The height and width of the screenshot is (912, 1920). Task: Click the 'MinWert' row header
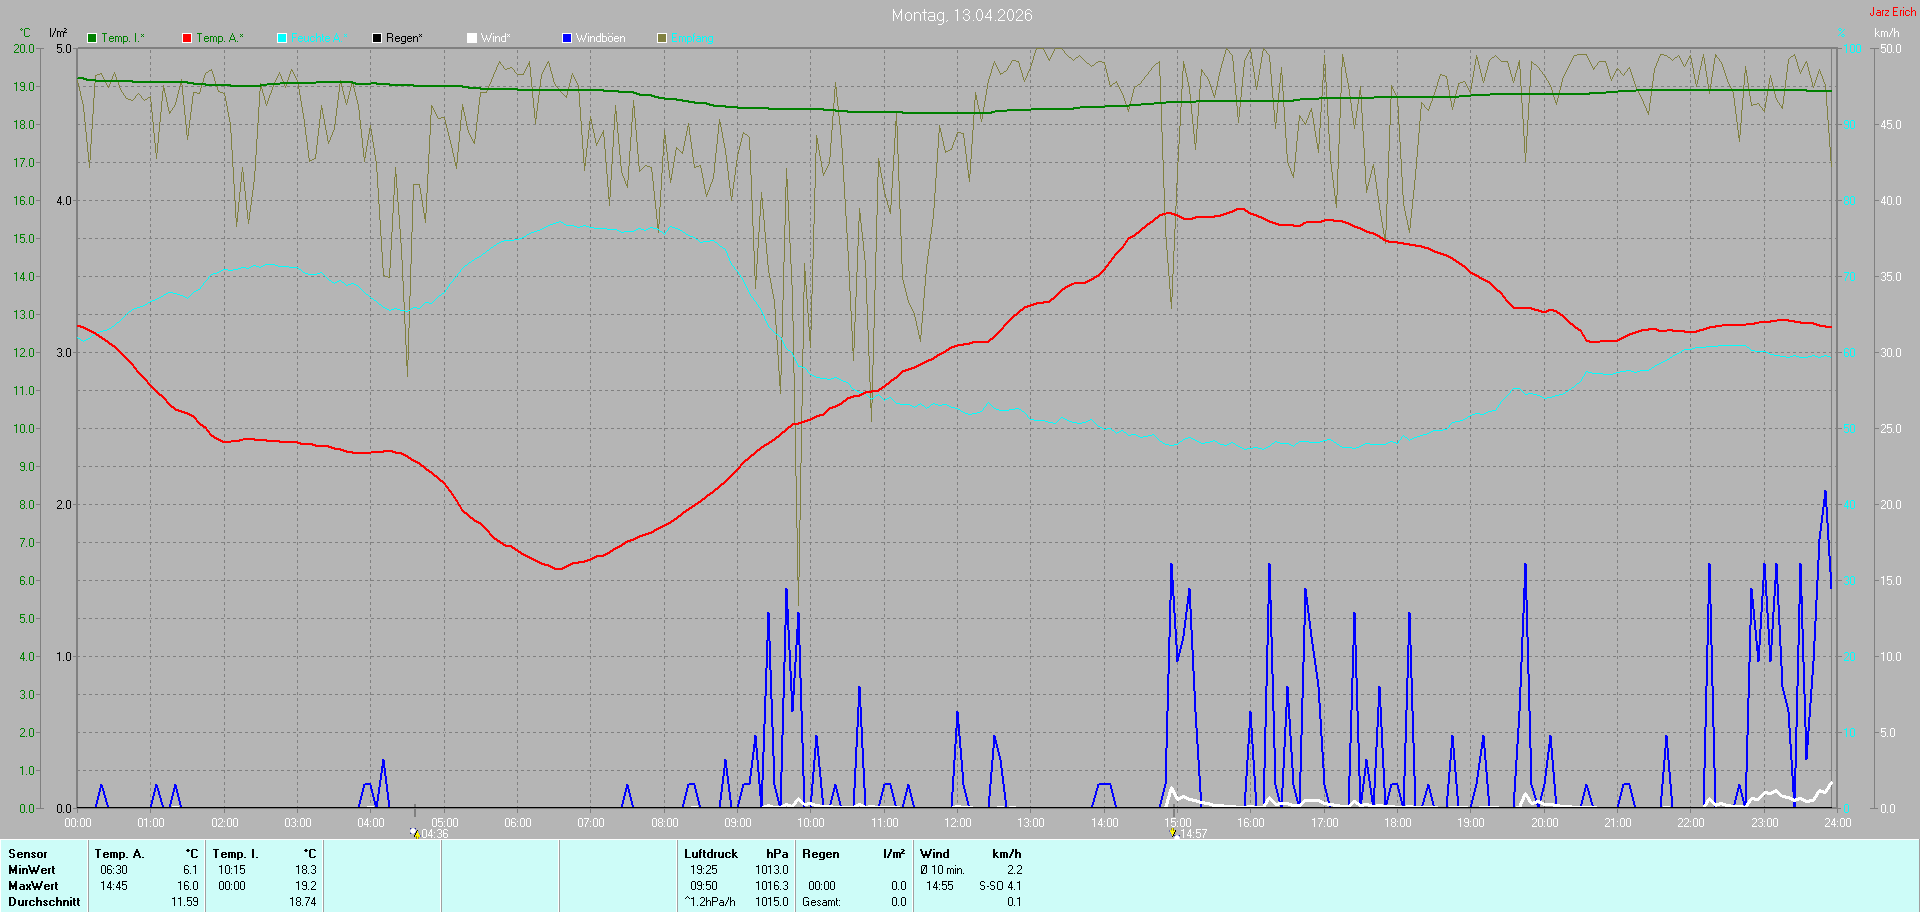pyautogui.click(x=32, y=870)
